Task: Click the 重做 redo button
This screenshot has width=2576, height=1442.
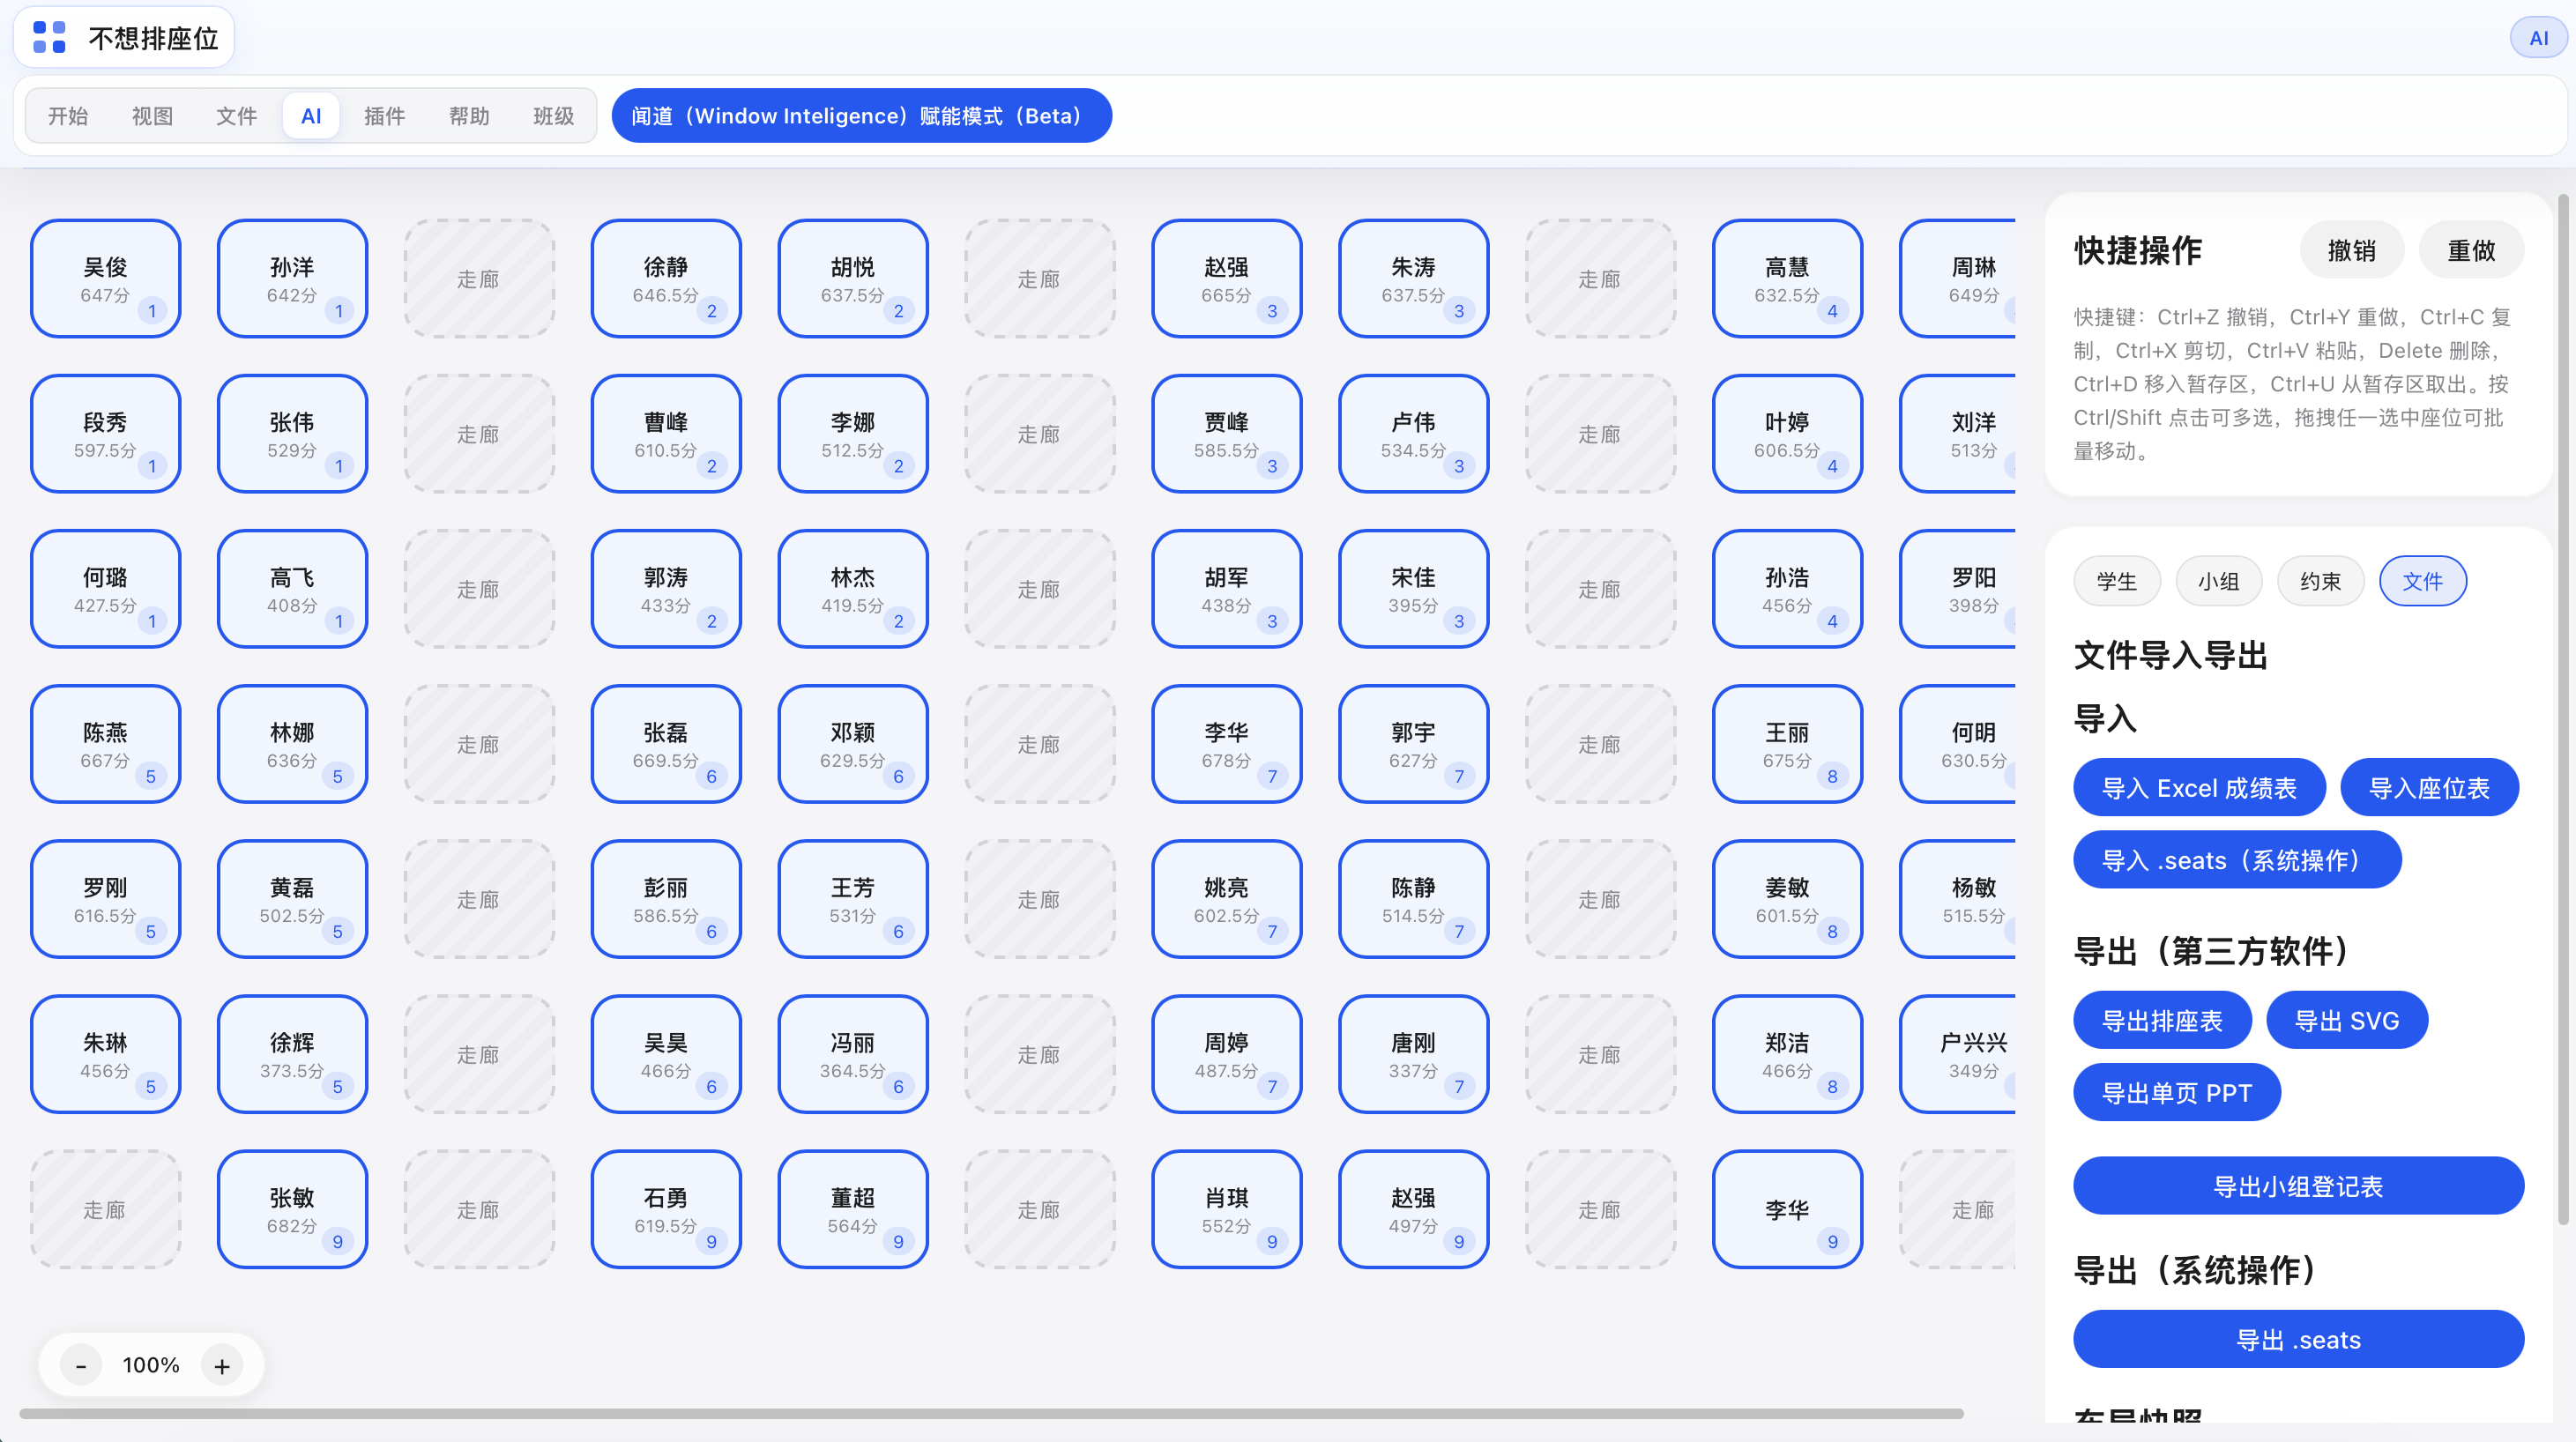Action: point(2471,250)
